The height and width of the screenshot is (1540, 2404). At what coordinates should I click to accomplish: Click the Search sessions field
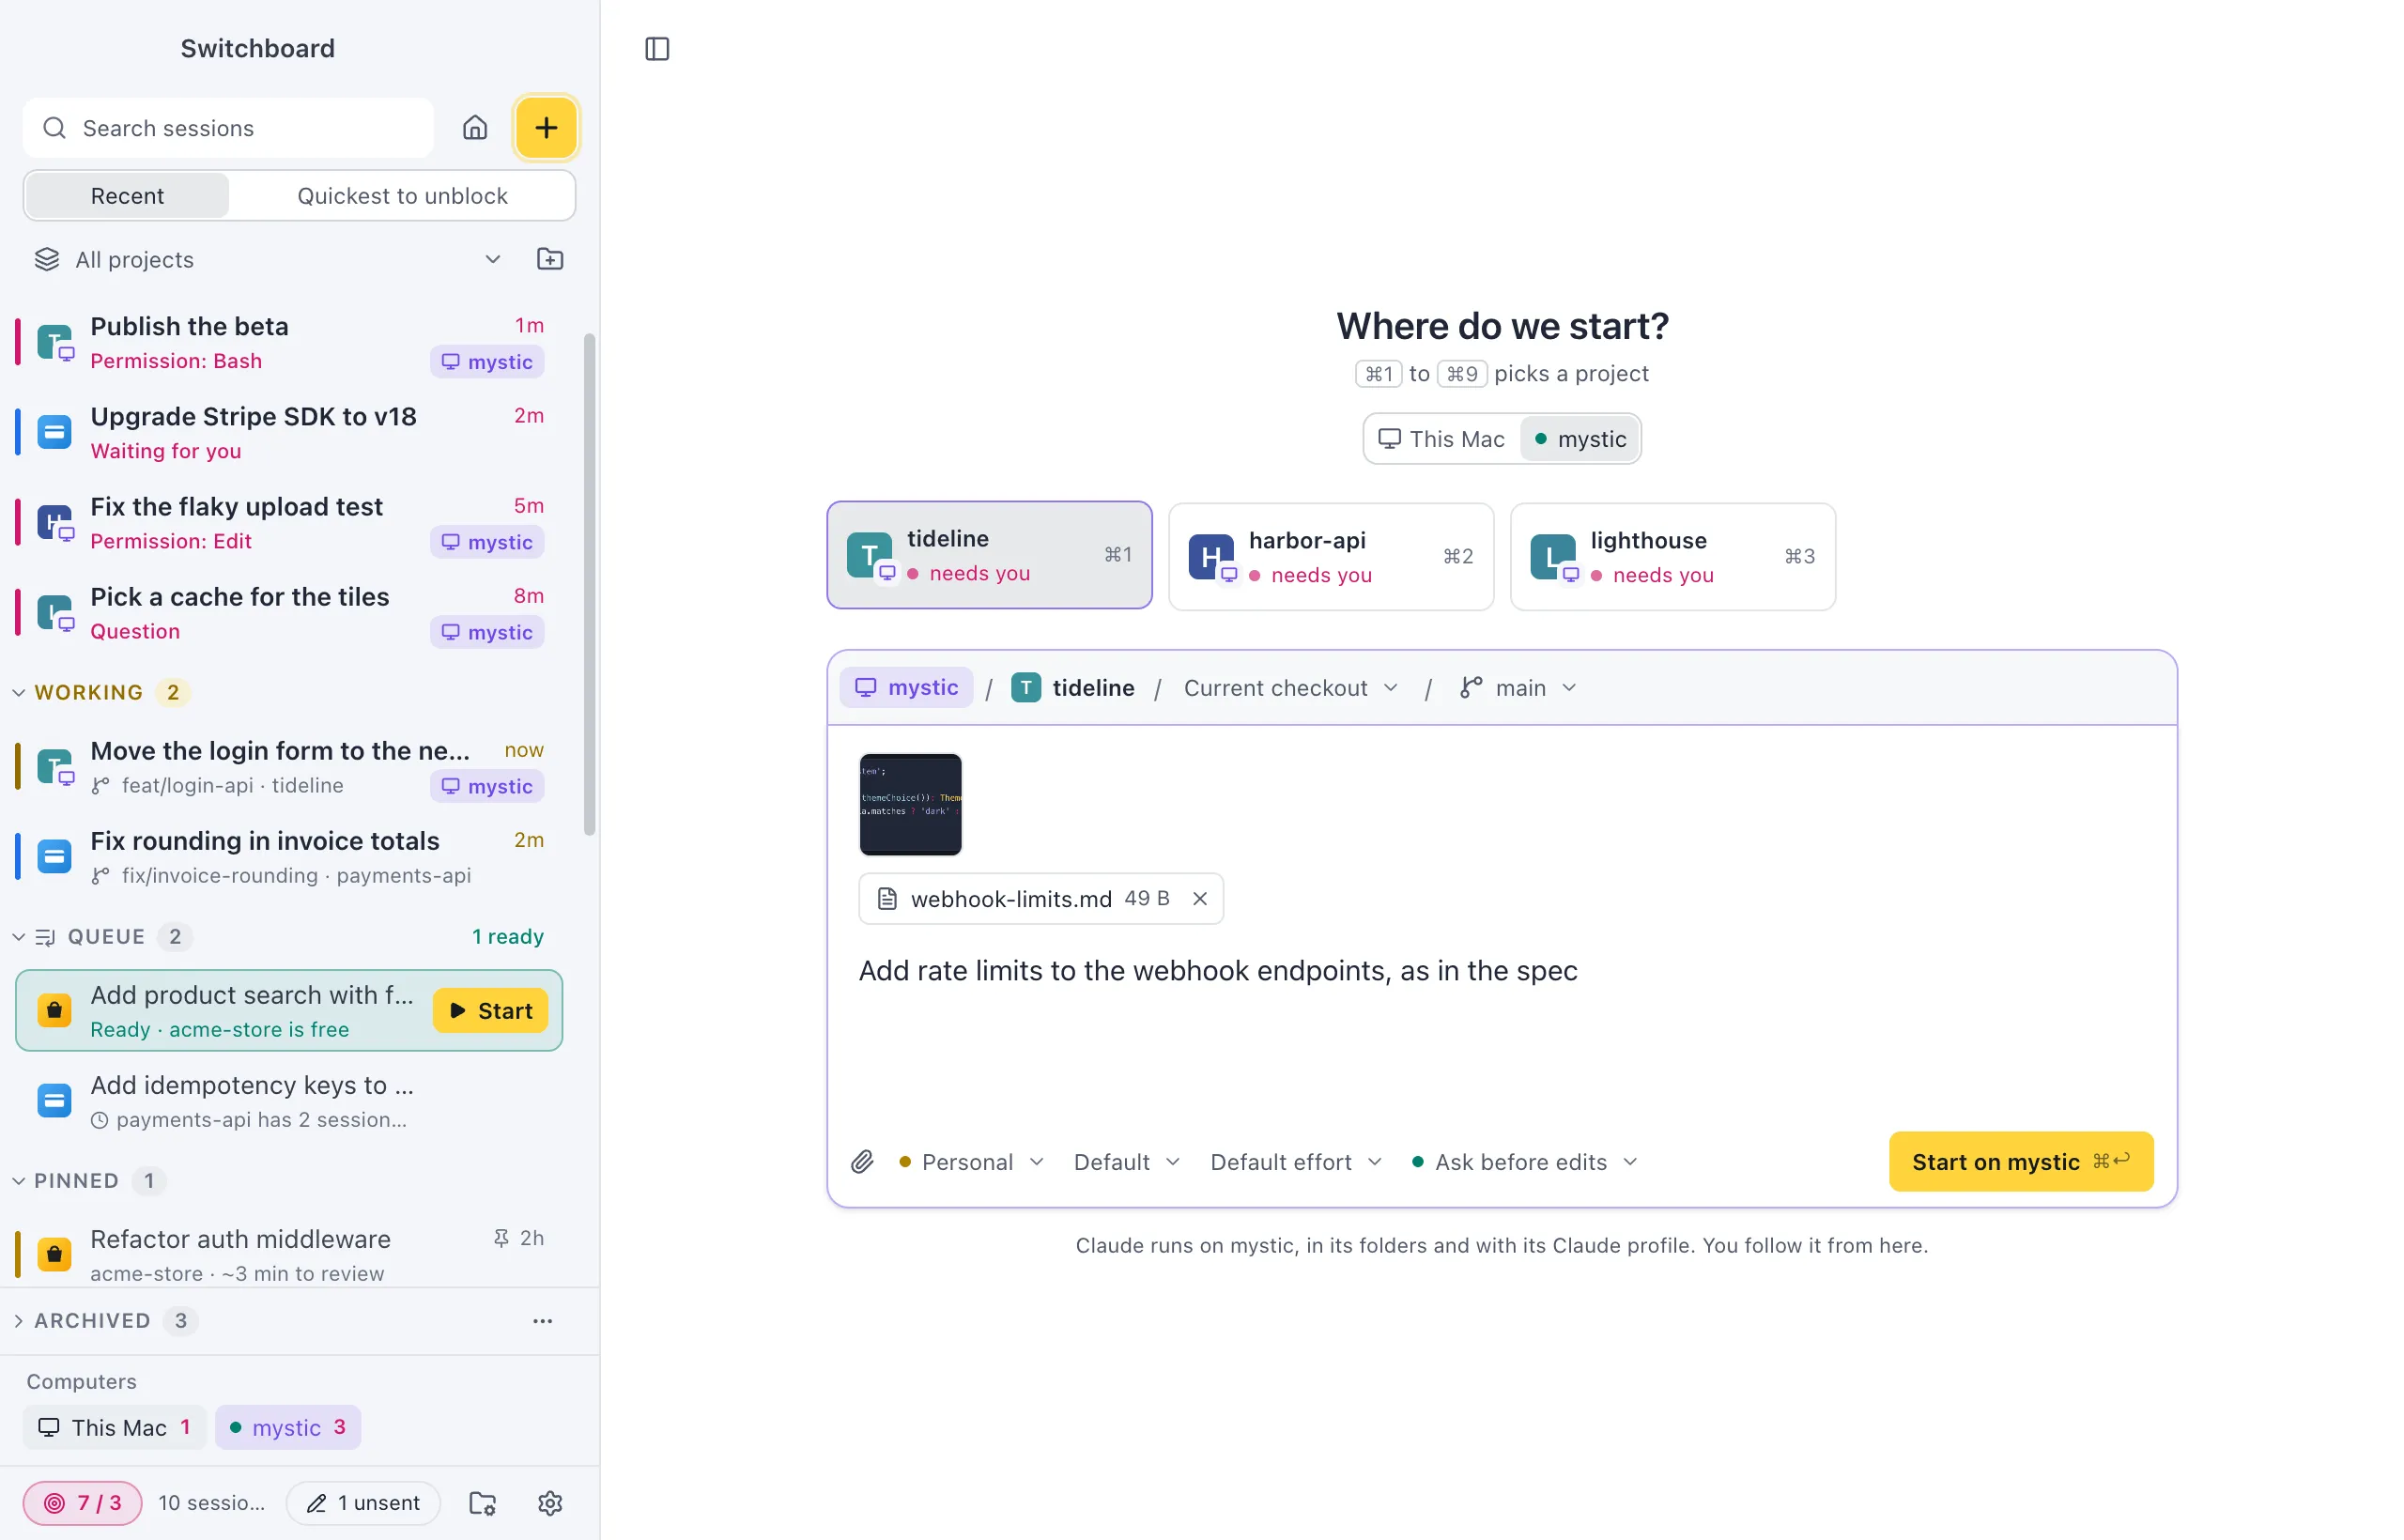[228, 128]
